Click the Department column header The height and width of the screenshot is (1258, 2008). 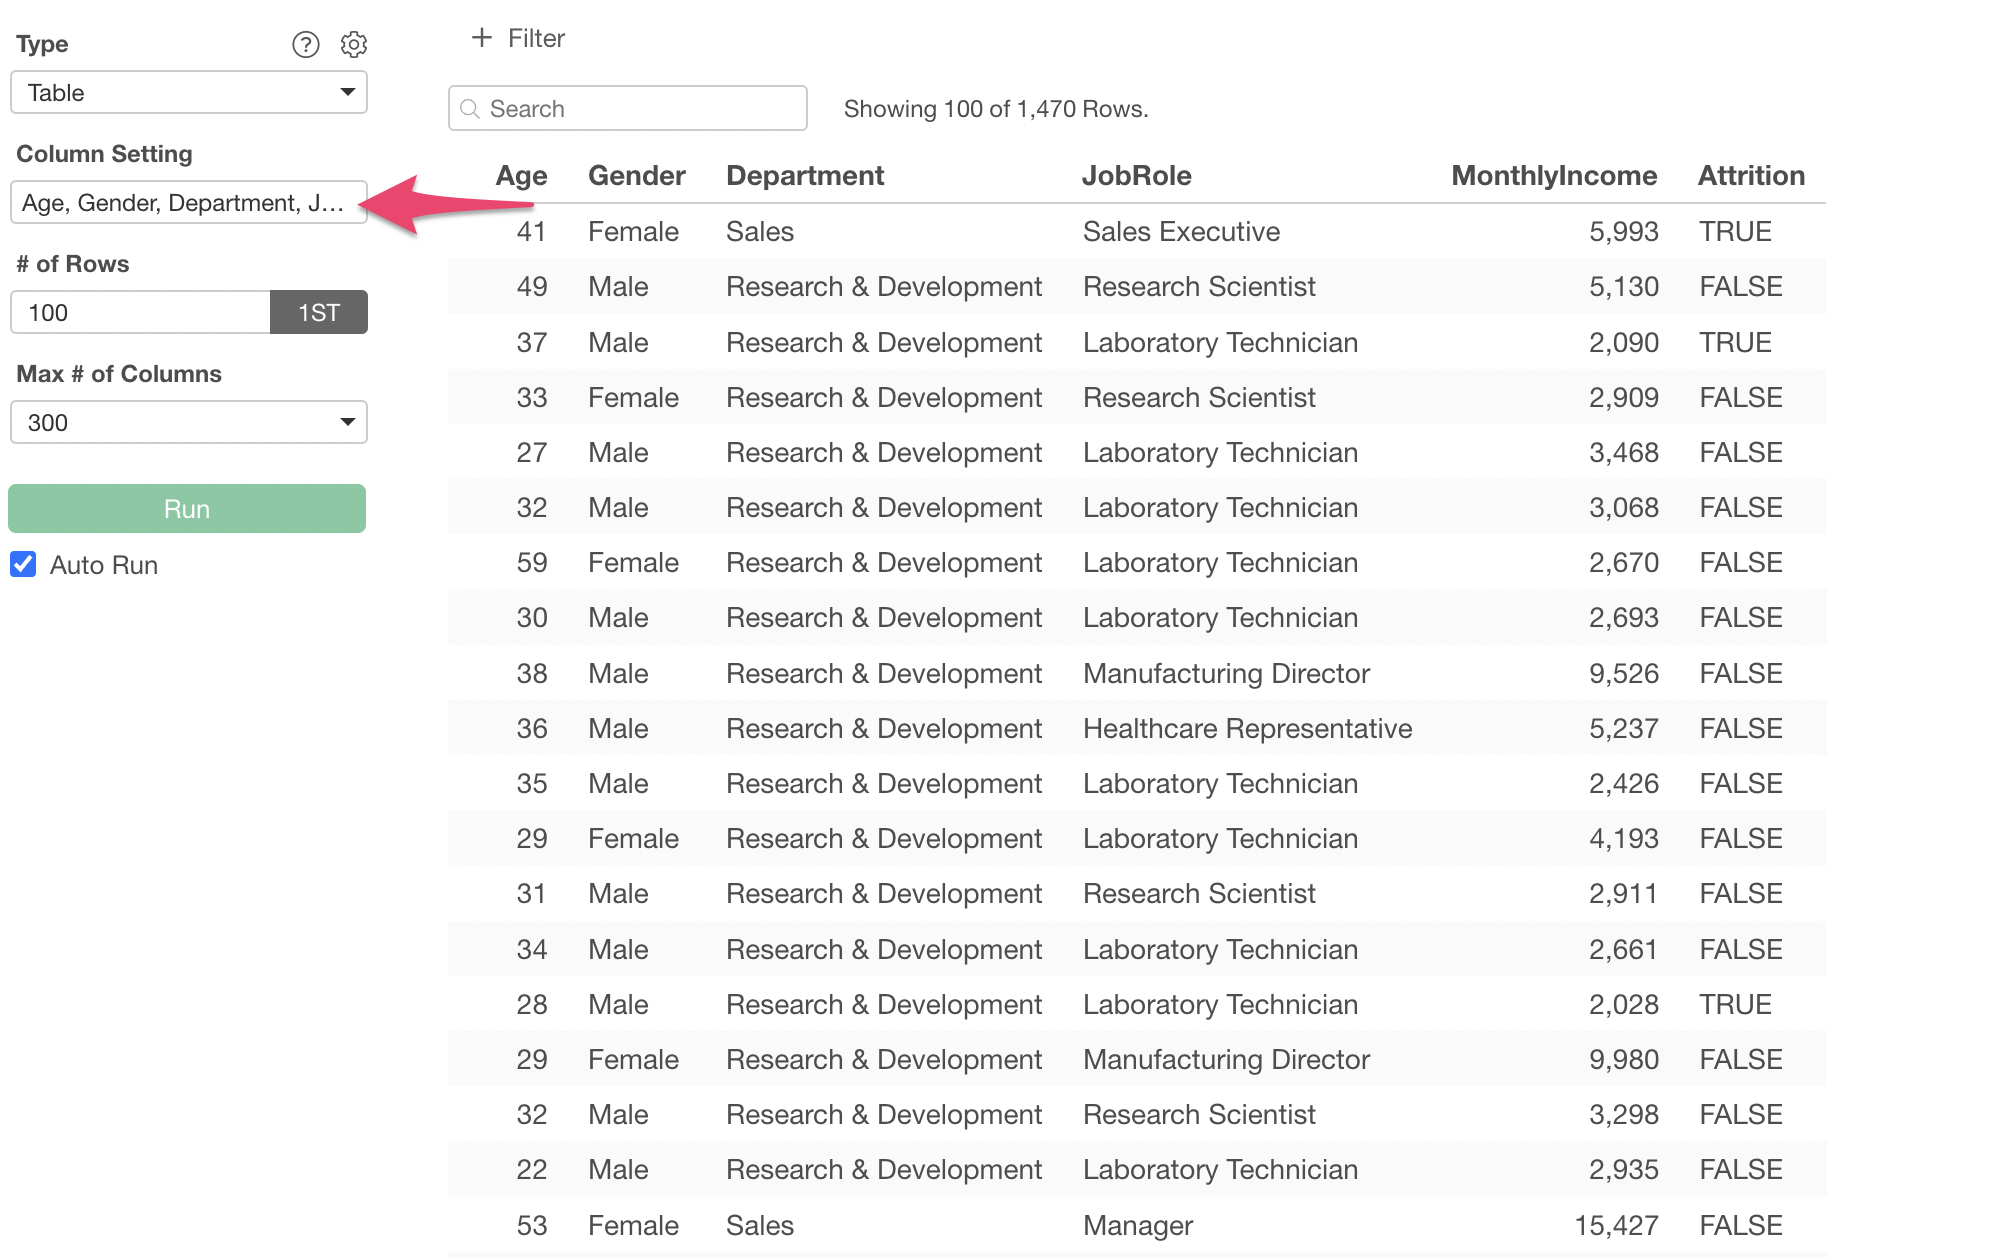[x=805, y=176]
